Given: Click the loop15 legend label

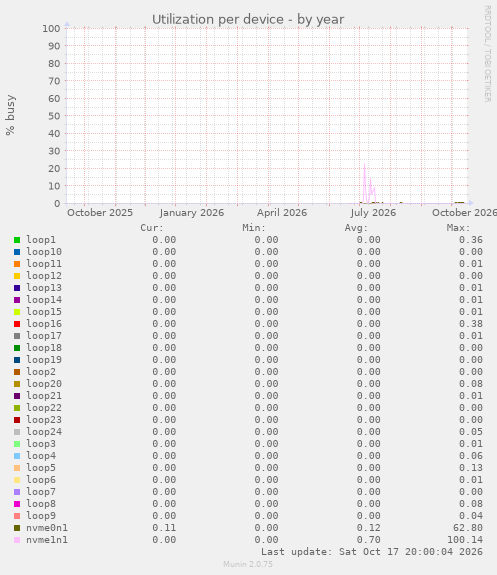Looking at the screenshot, I should coord(44,312).
